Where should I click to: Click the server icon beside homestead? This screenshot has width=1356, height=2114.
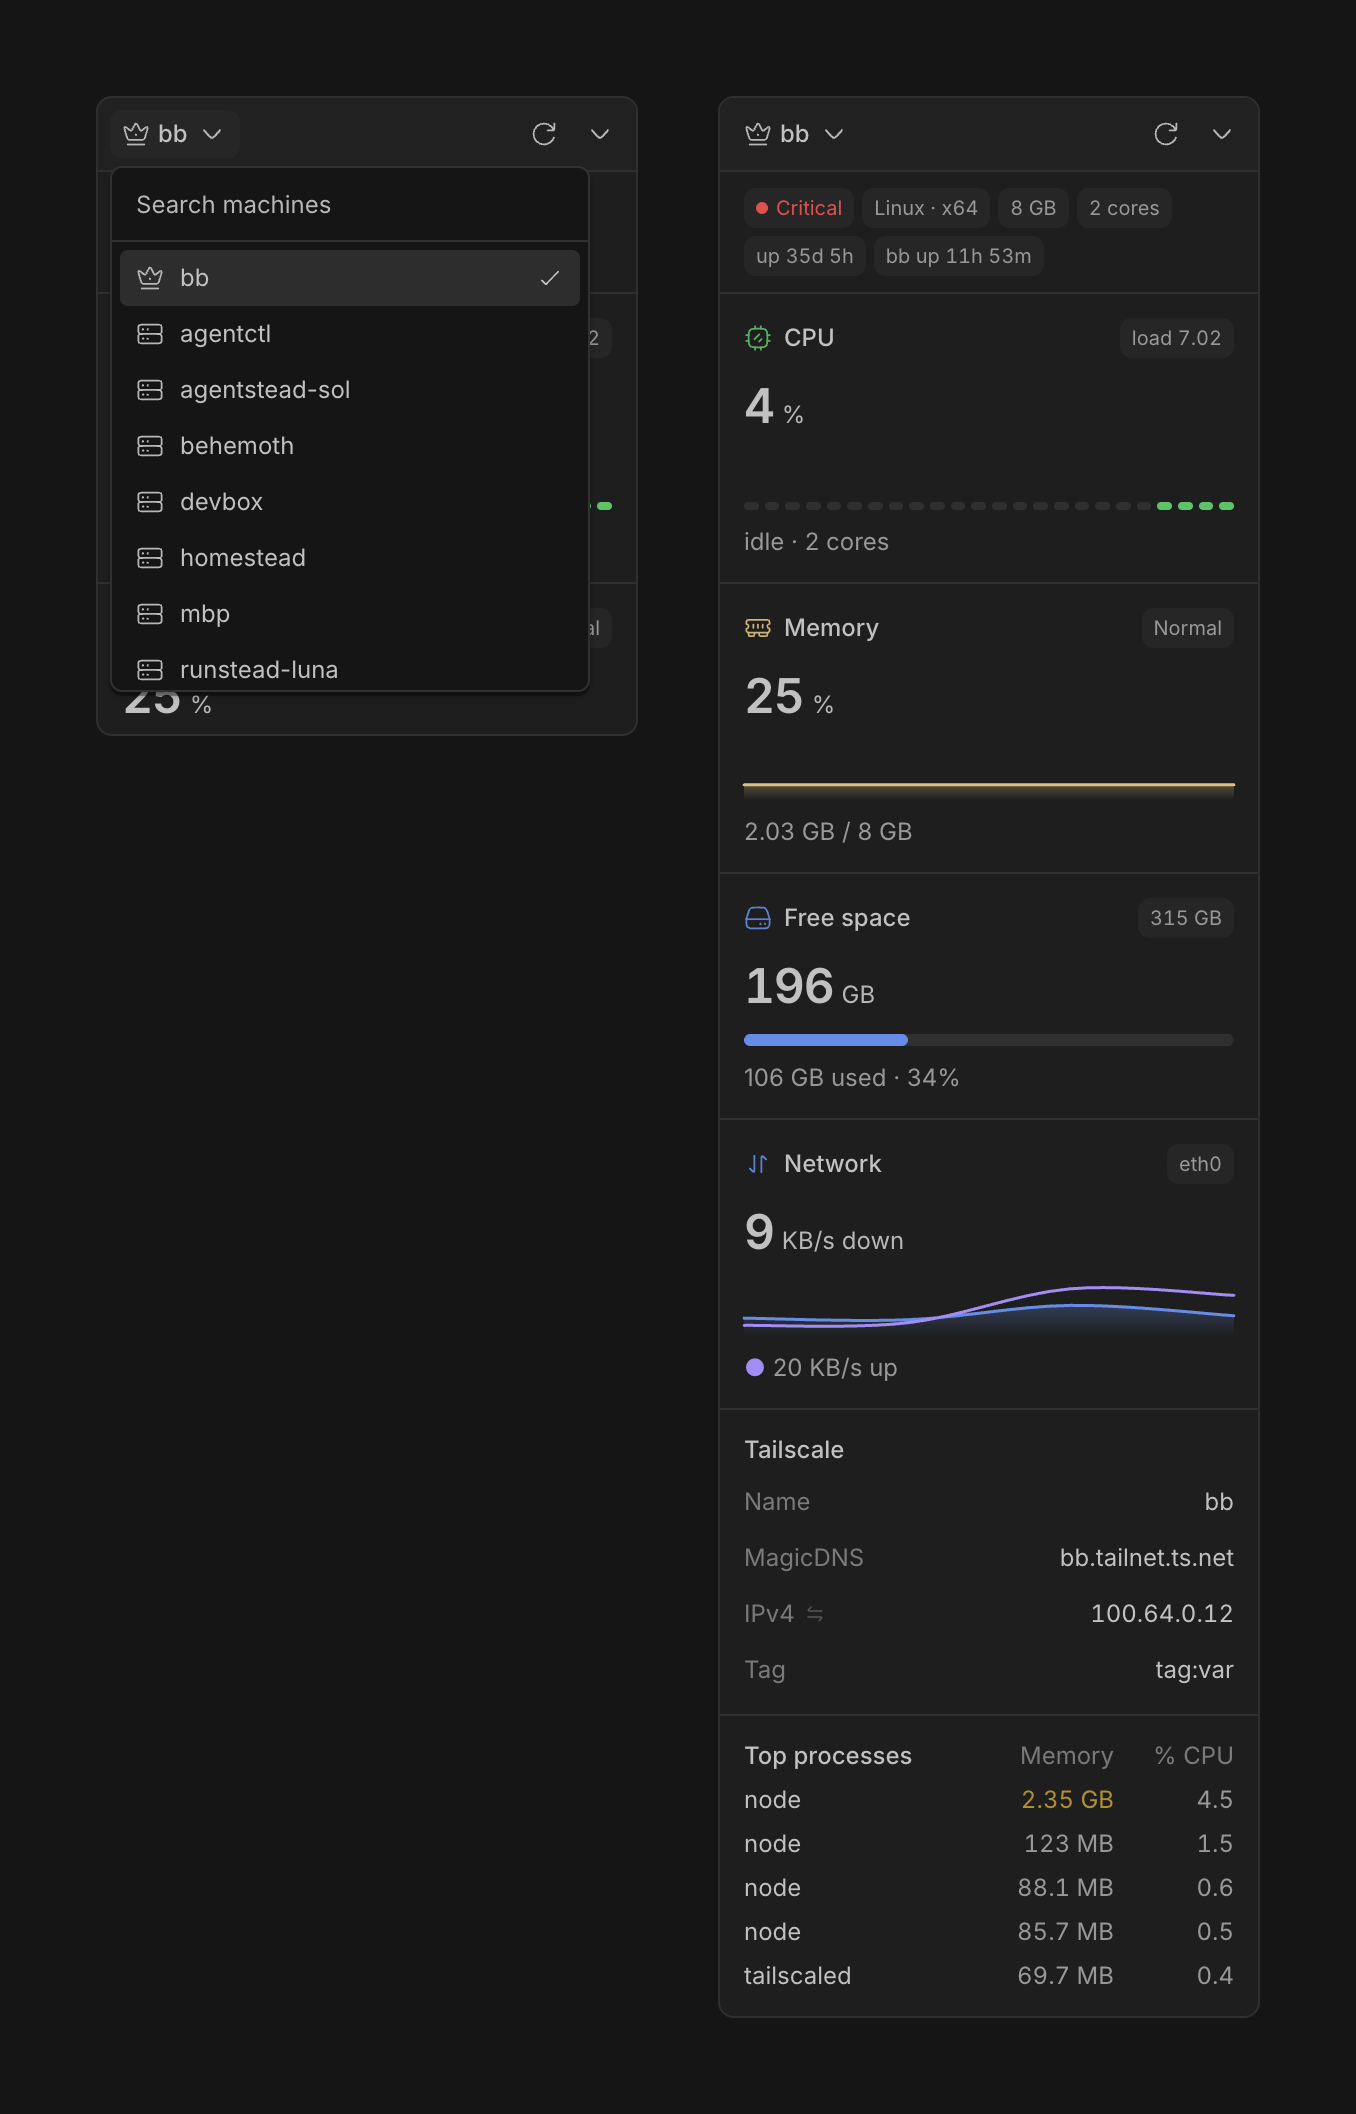click(x=150, y=558)
